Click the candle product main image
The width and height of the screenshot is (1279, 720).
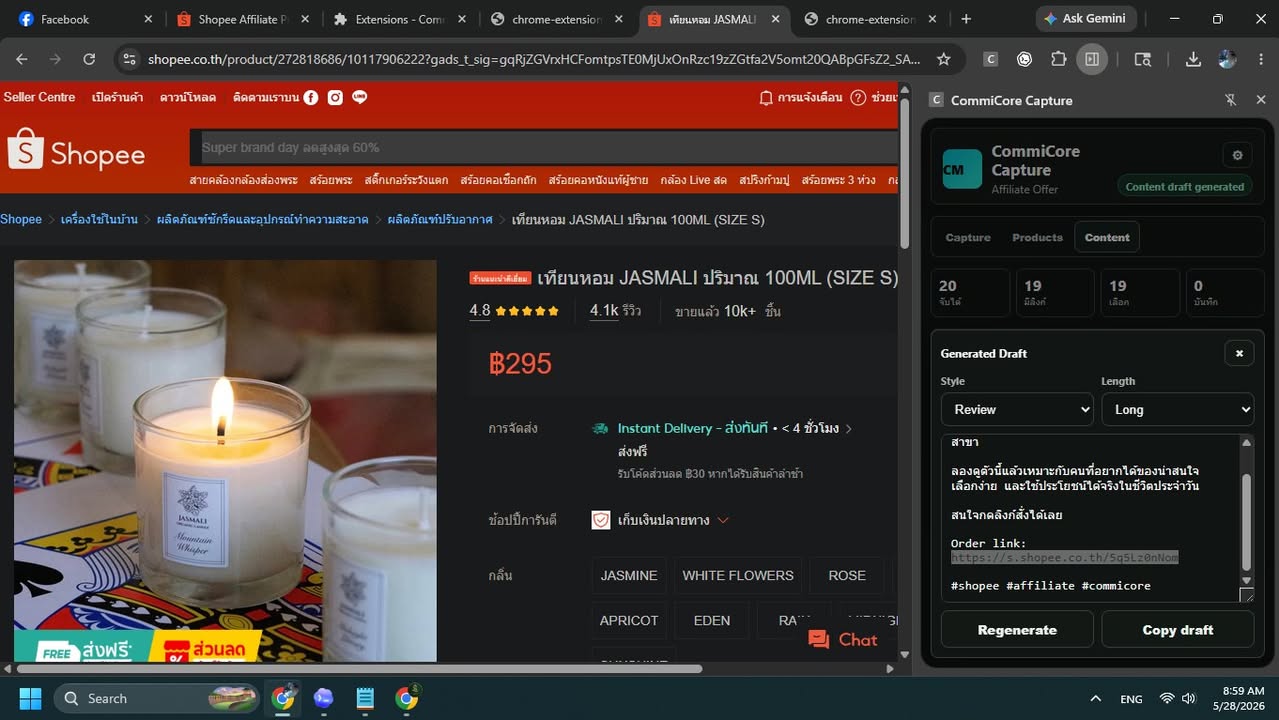pyautogui.click(x=225, y=460)
